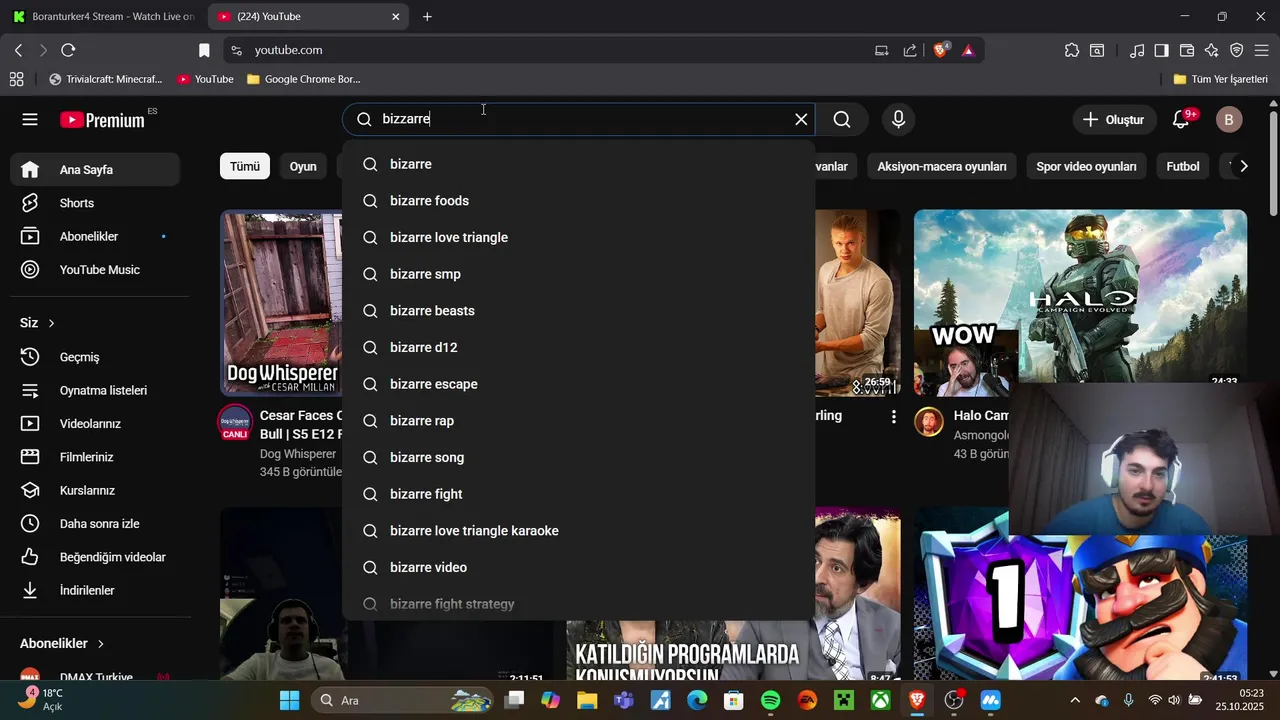1280x720 pixels.
Task: Open the Trivialcraft: Minecraft bookmark
Action: pos(104,79)
